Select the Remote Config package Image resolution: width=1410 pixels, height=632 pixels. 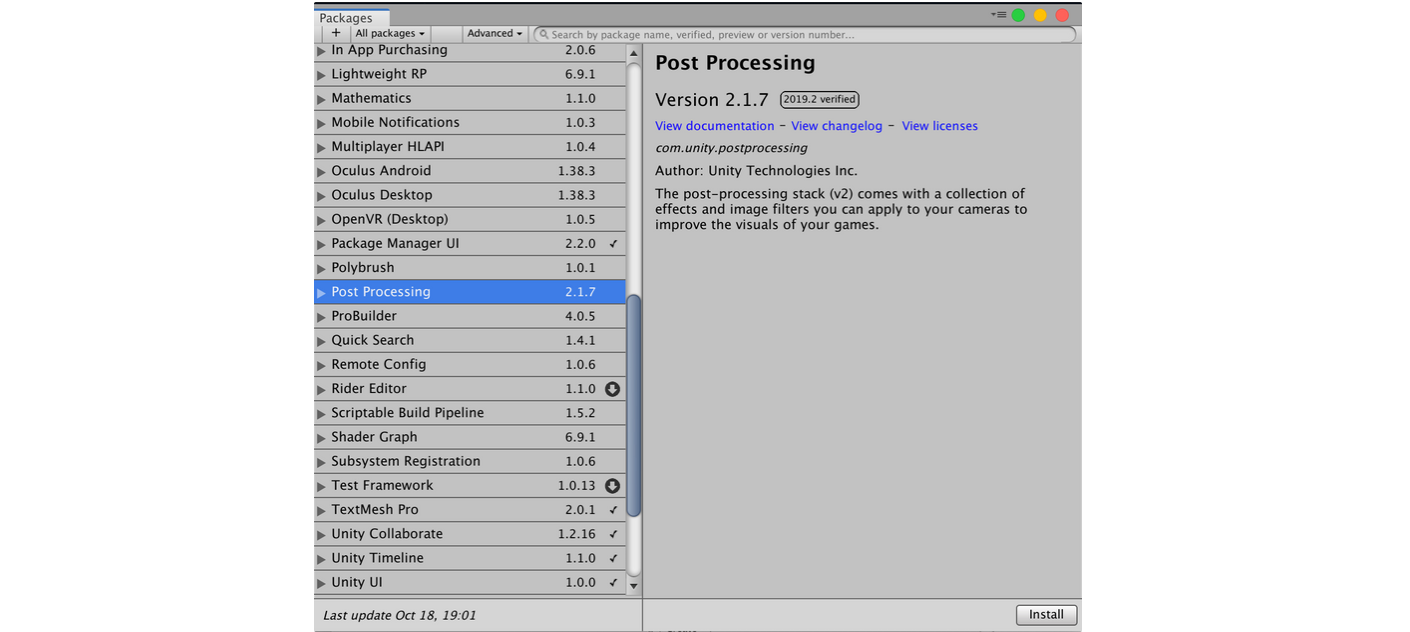470,365
